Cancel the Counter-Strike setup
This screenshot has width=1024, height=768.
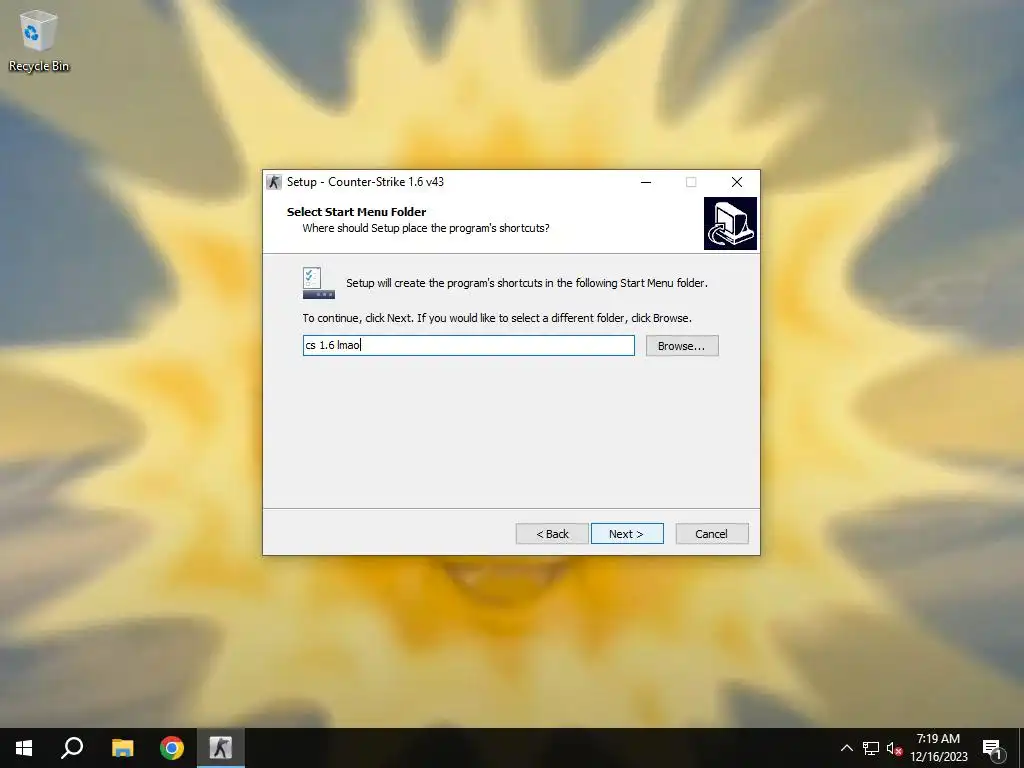(x=712, y=534)
